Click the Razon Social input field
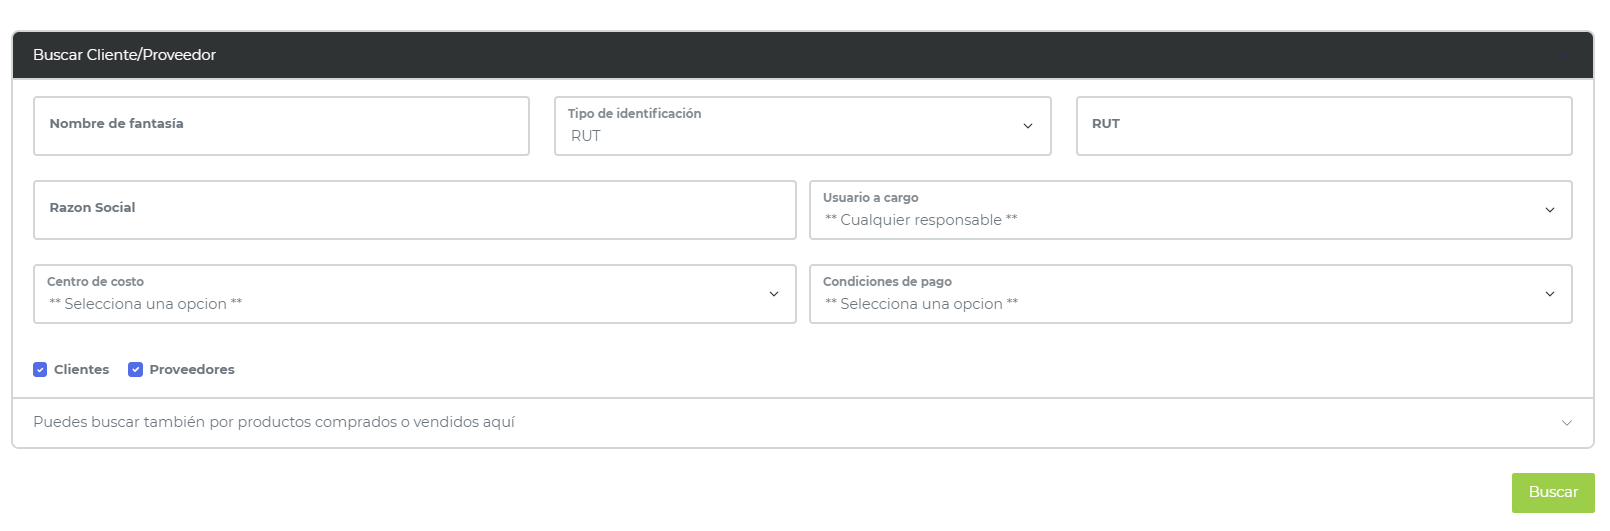The width and height of the screenshot is (1610, 531). coord(414,210)
